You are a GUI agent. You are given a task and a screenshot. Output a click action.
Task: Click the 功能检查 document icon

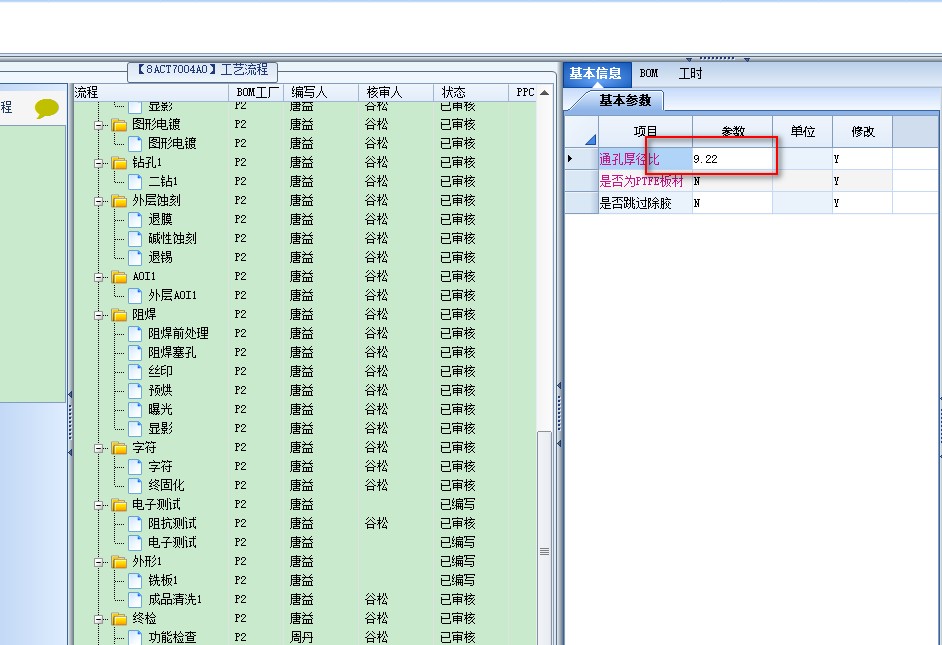(x=135, y=637)
